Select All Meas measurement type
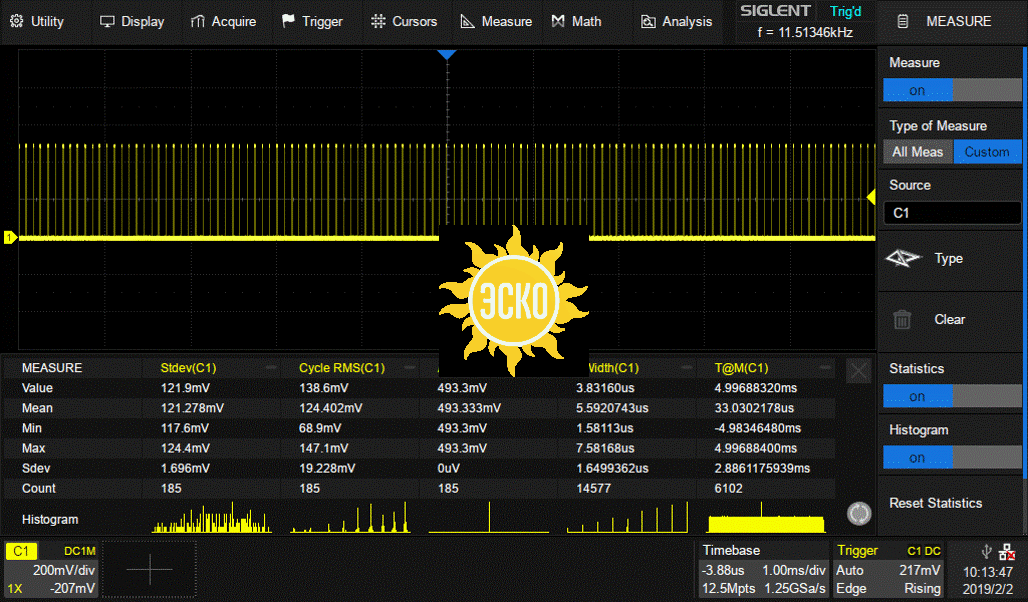The height and width of the screenshot is (602, 1028). coord(918,152)
